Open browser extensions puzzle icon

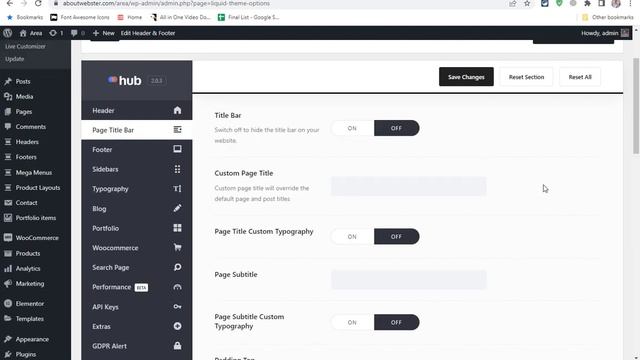pyautogui.click(x=587, y=3)
